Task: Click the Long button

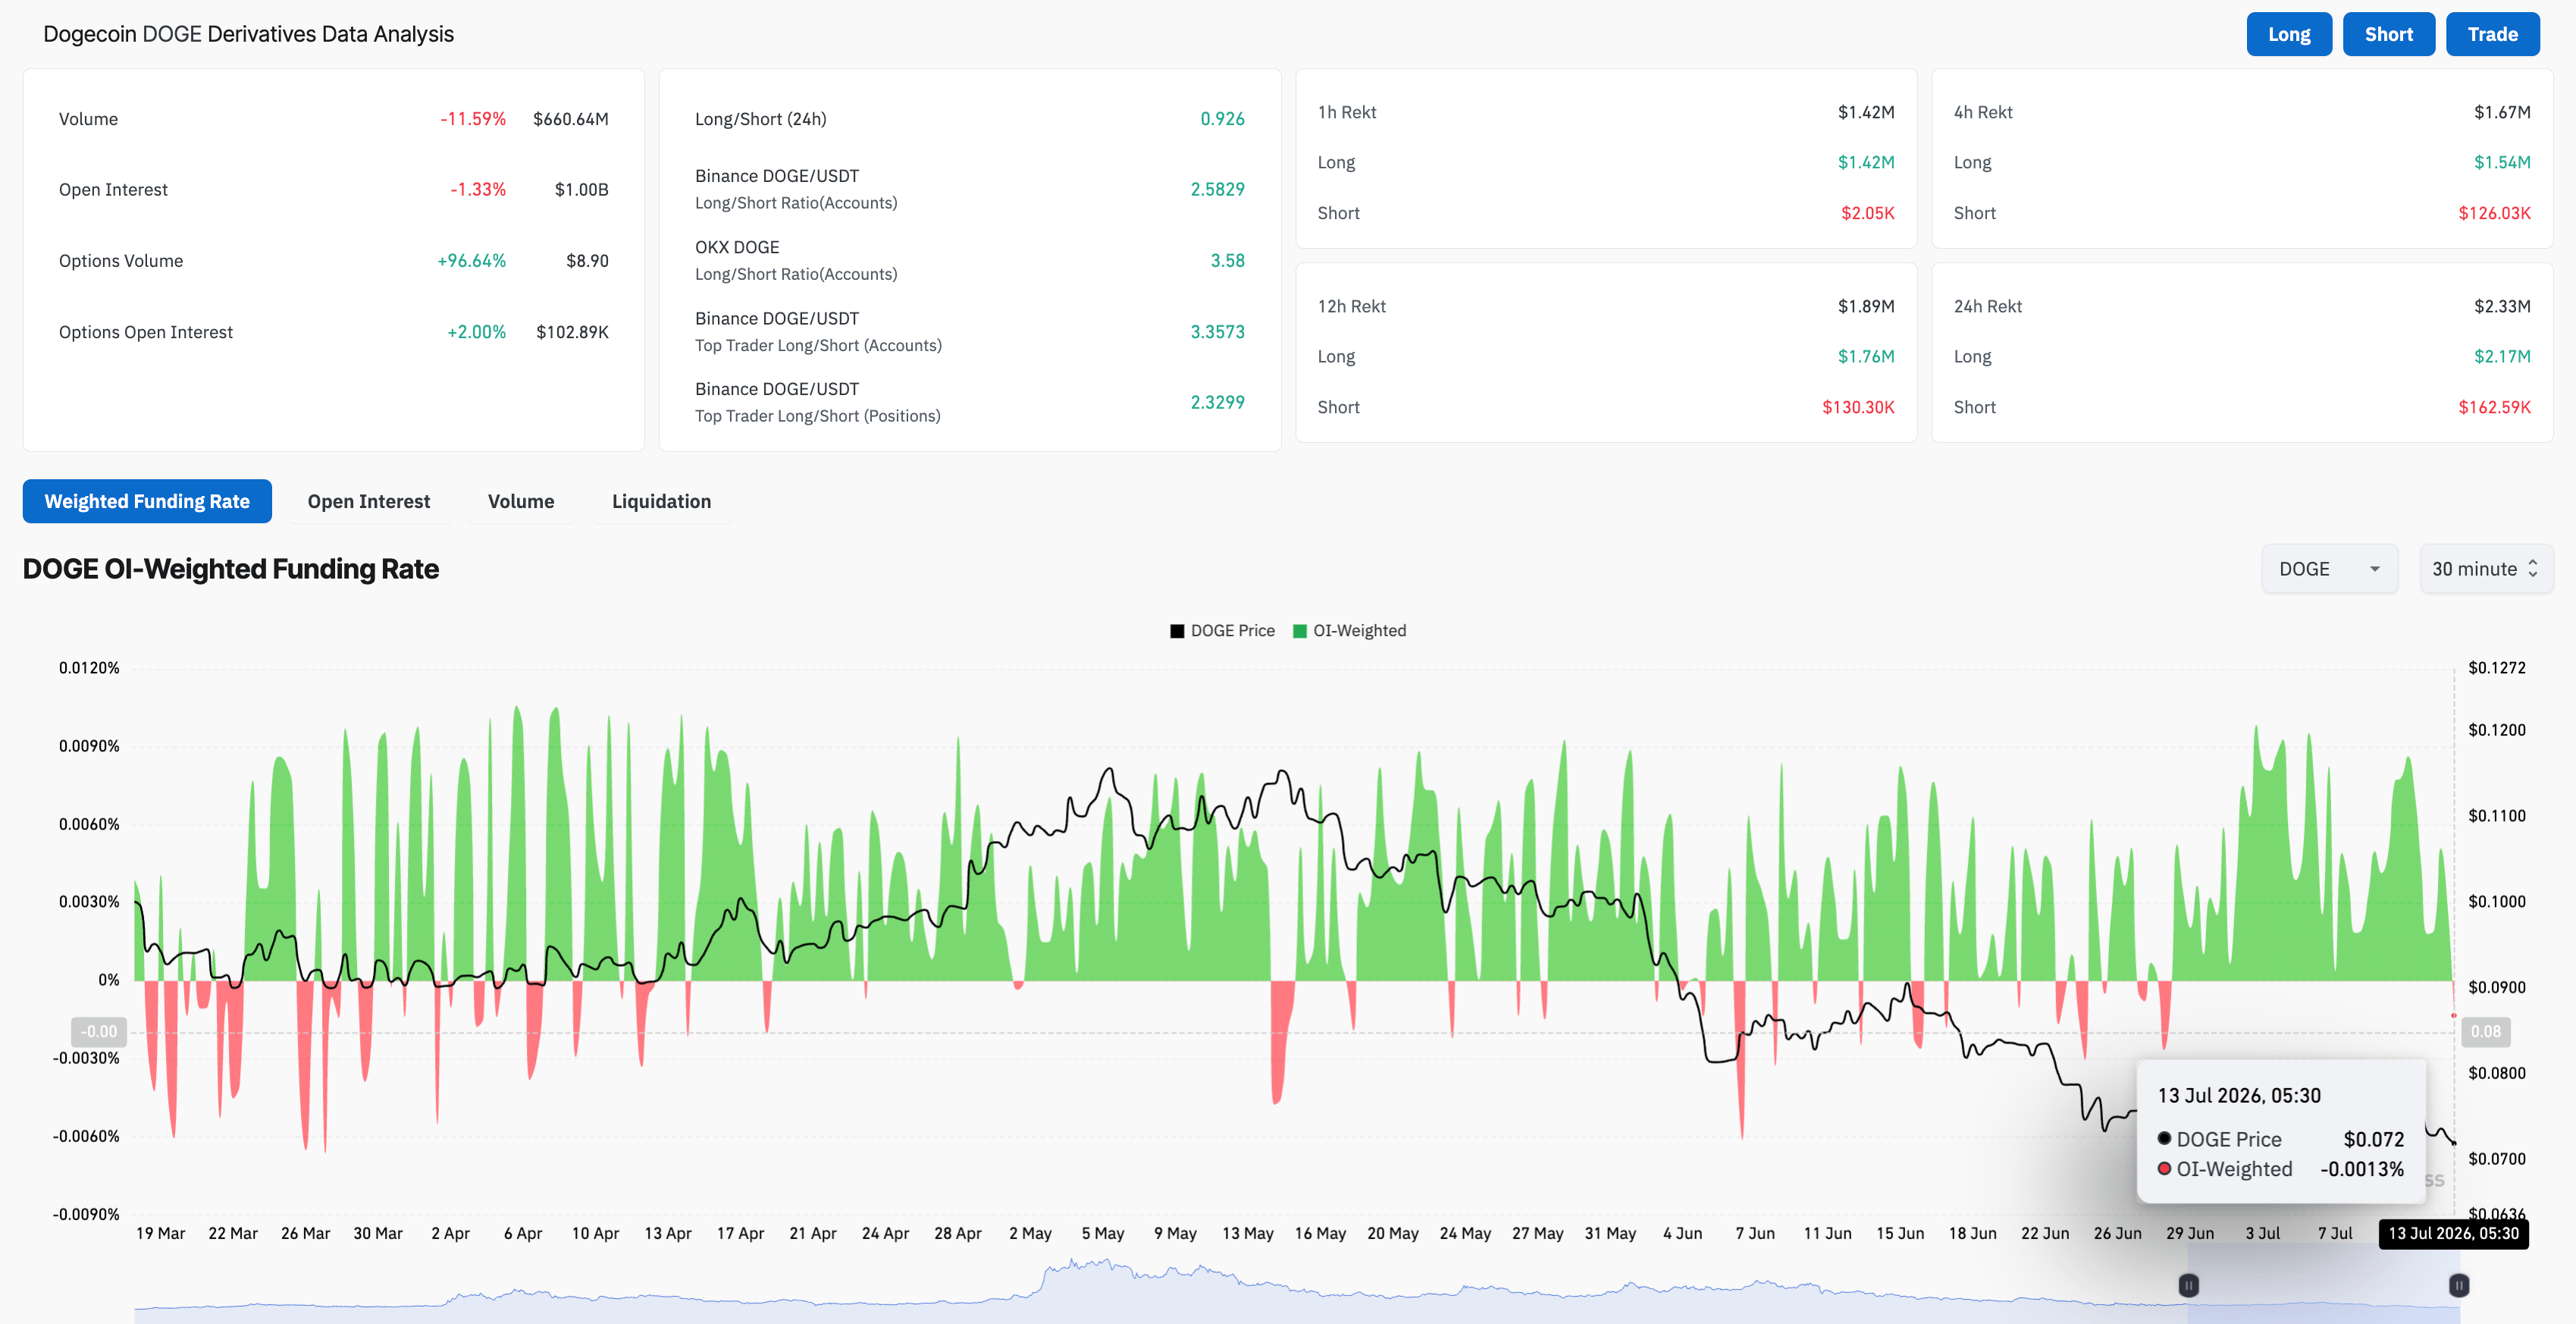Action: (2288, 34)
